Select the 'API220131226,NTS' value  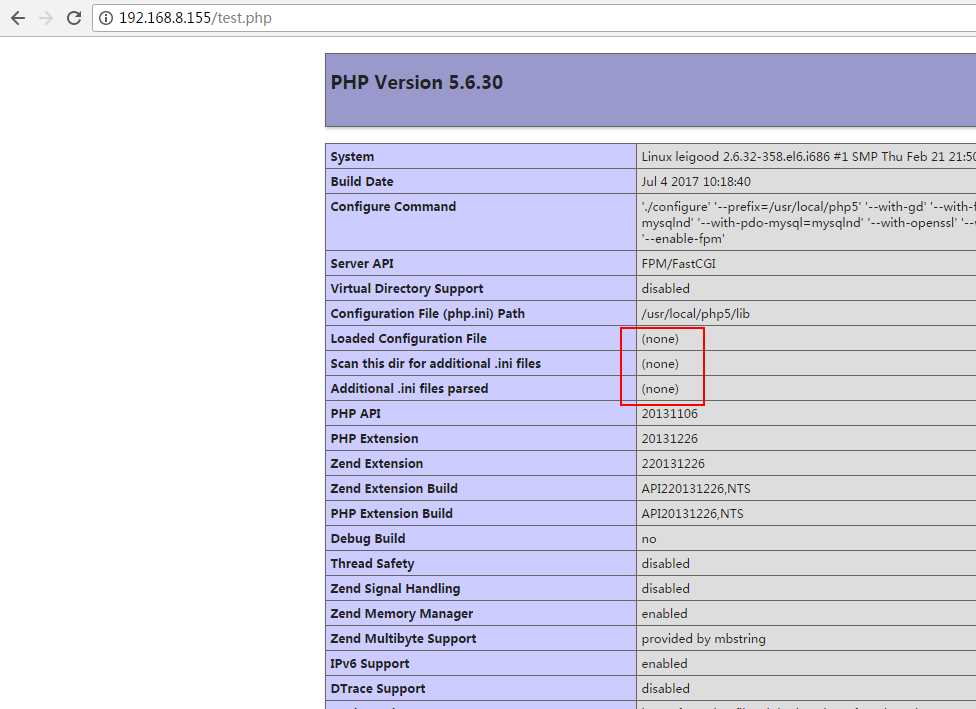696,489
